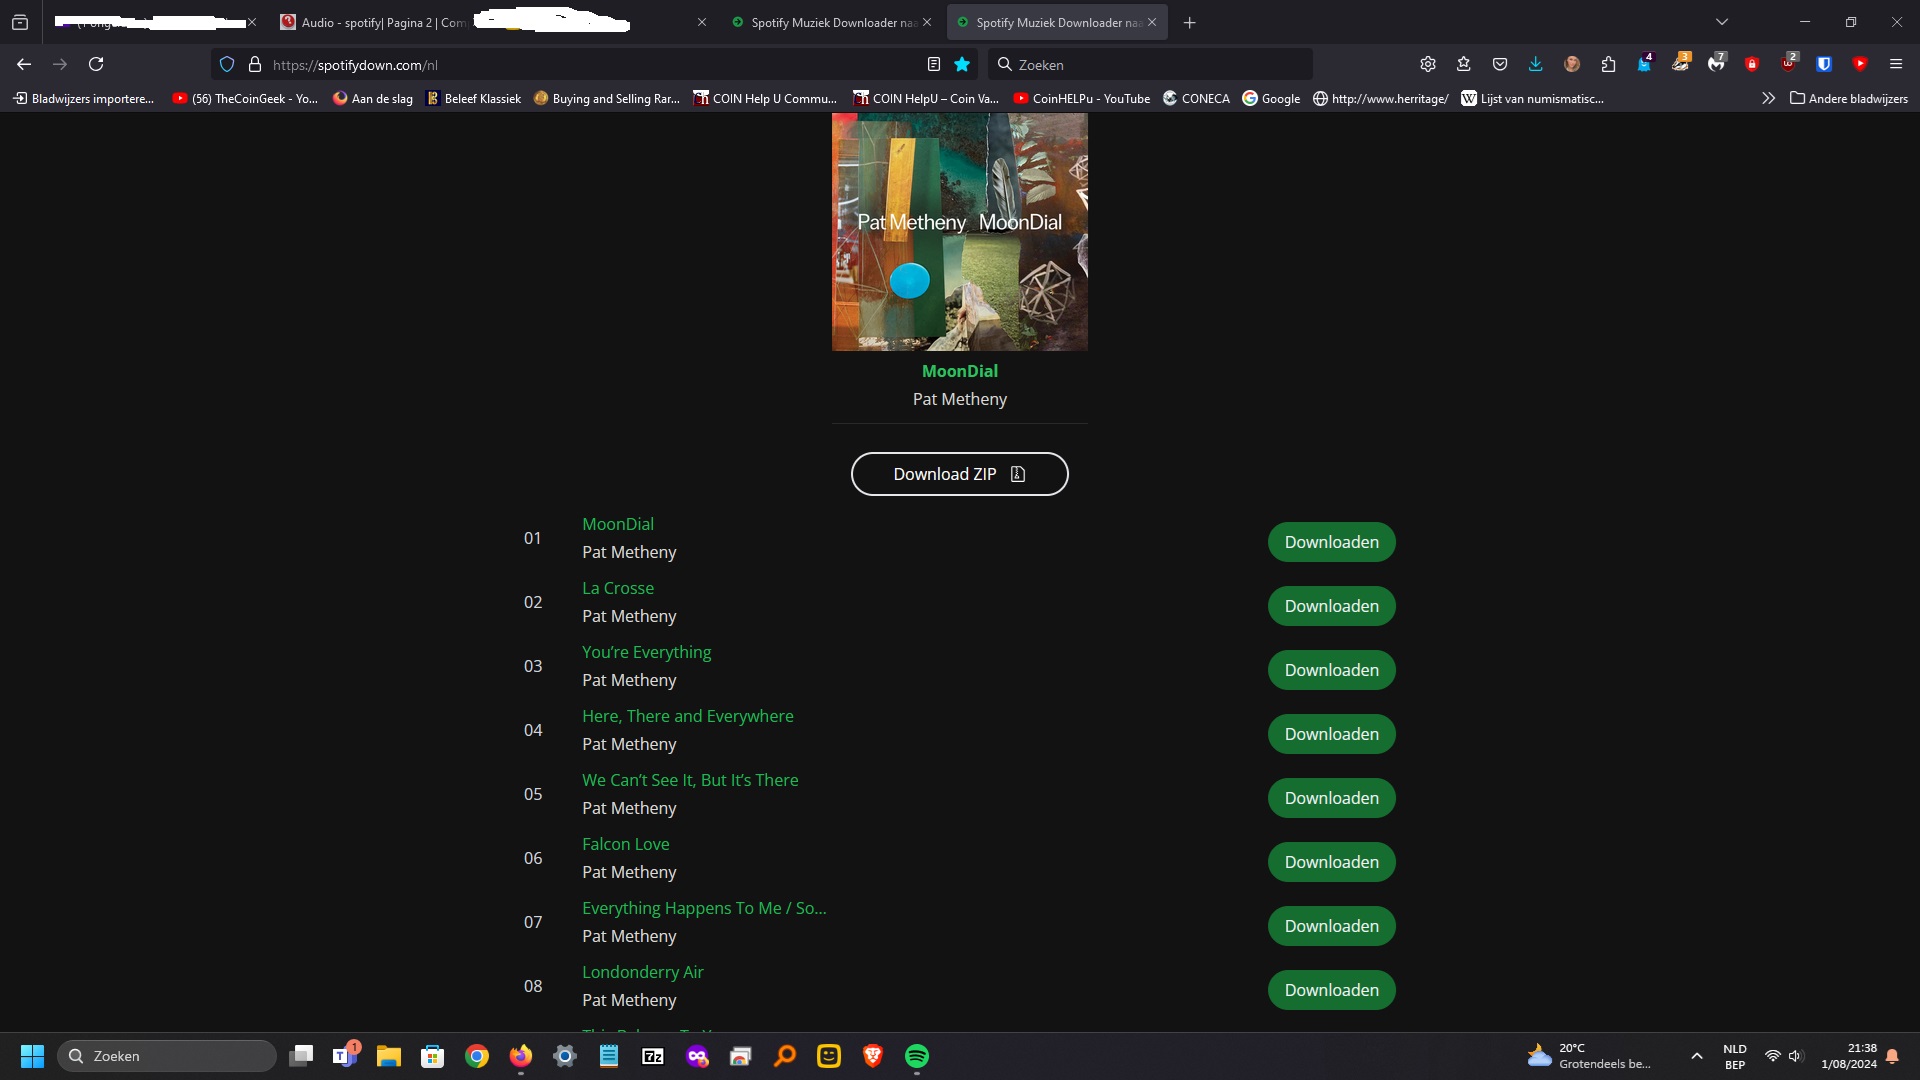Download track 08 Londonderry Air
This screenshot has height=1080, width=1920.
pyautogui.click(x=1332, y=990)
